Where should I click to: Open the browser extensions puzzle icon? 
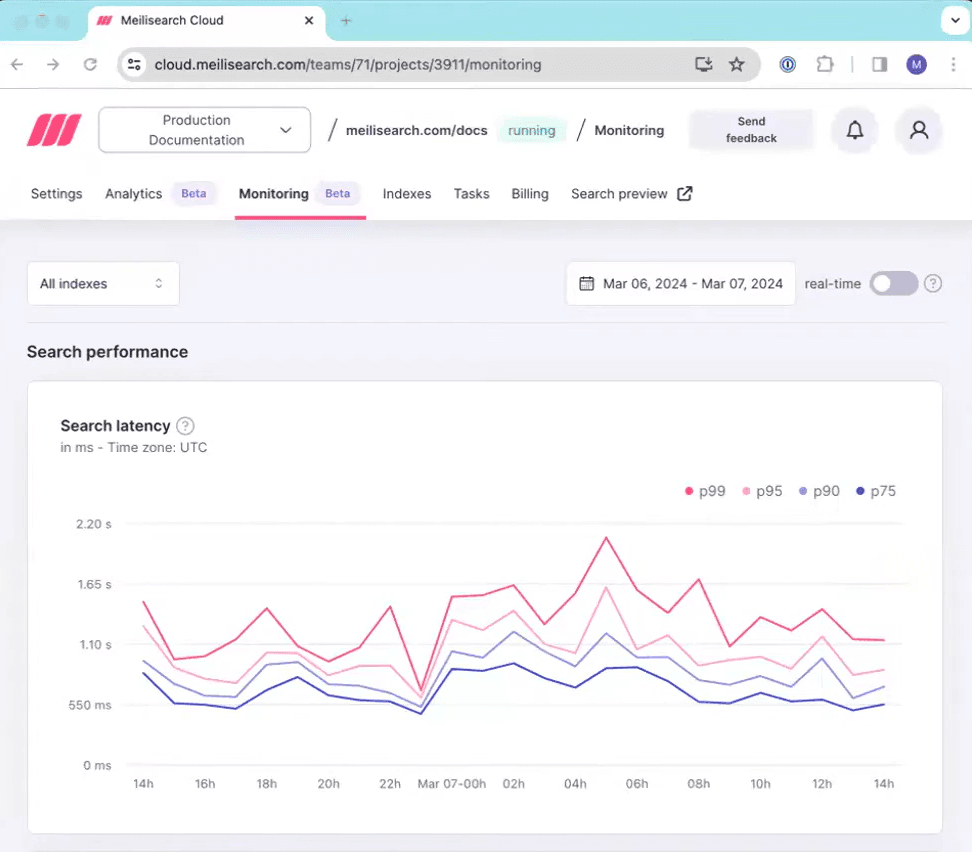tap(824, 65)
